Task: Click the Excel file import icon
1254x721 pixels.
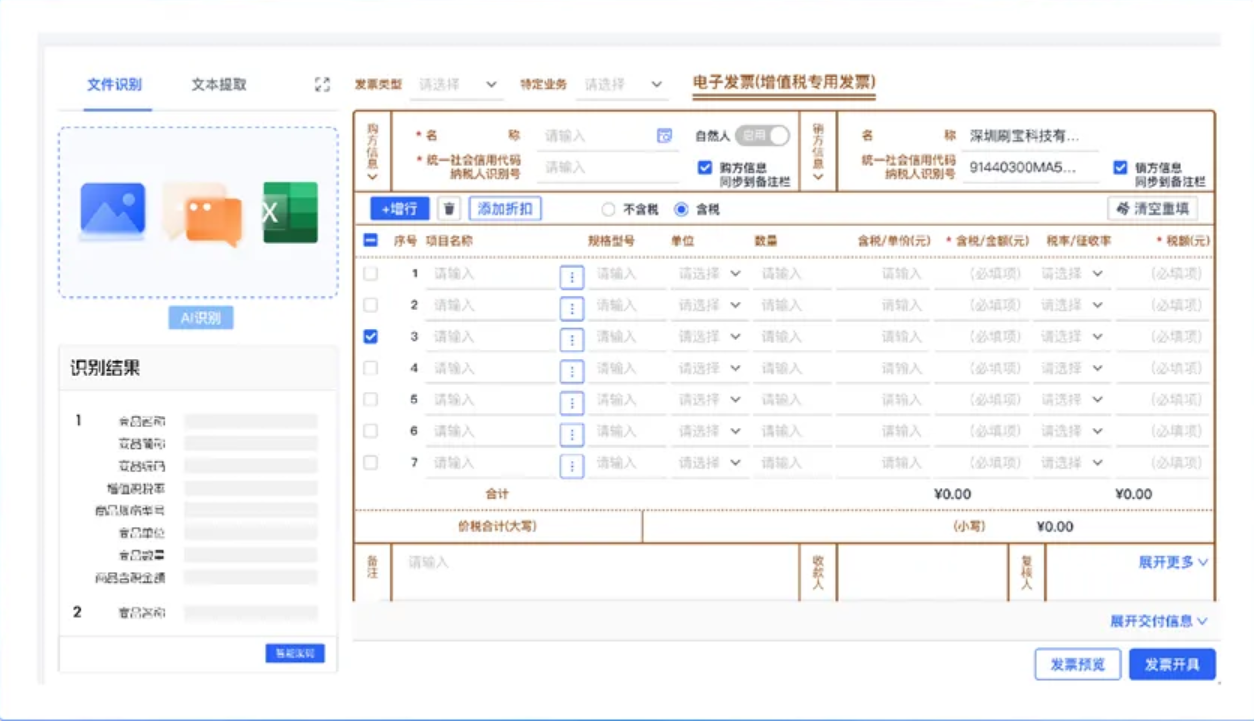Action: tap(289, 212)
